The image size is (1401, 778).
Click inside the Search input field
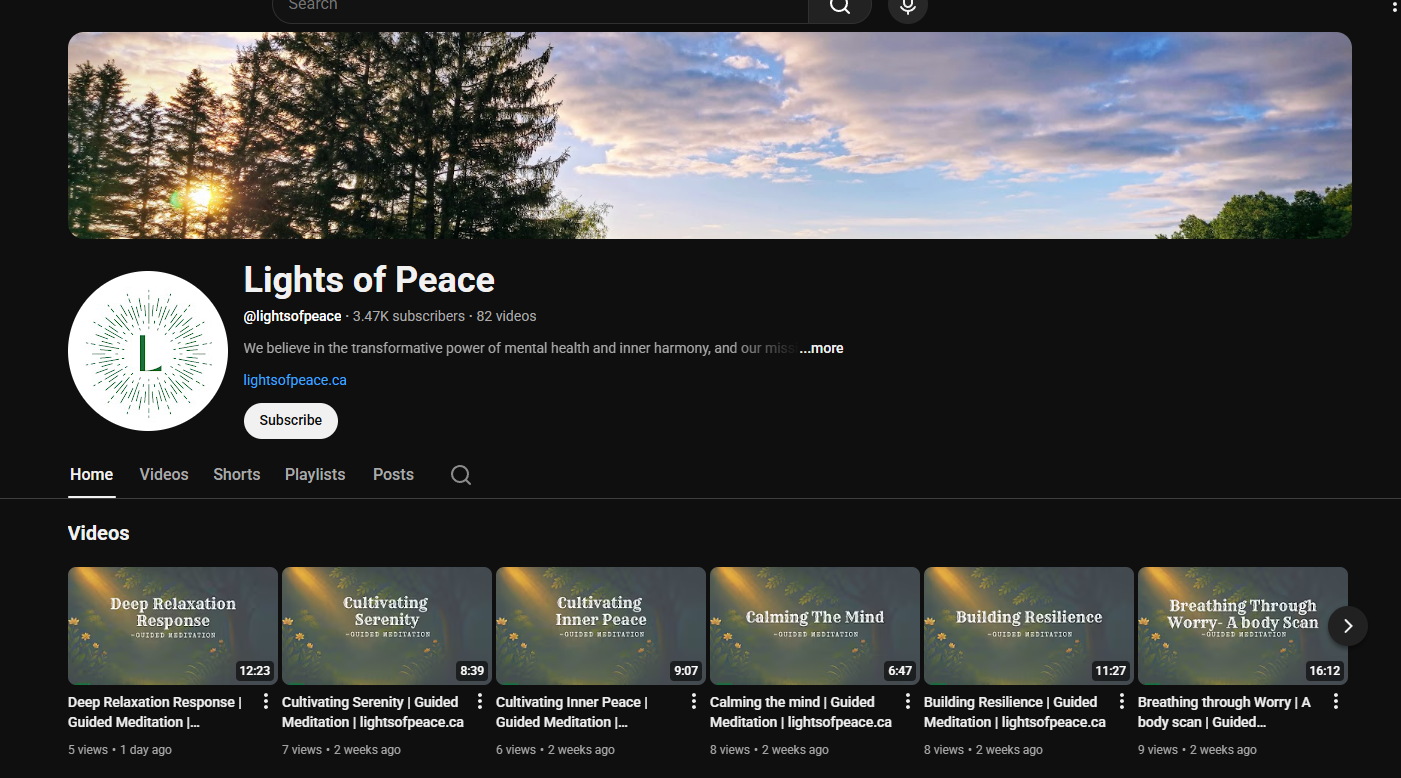pyautogui.click(x=540, y=5)
